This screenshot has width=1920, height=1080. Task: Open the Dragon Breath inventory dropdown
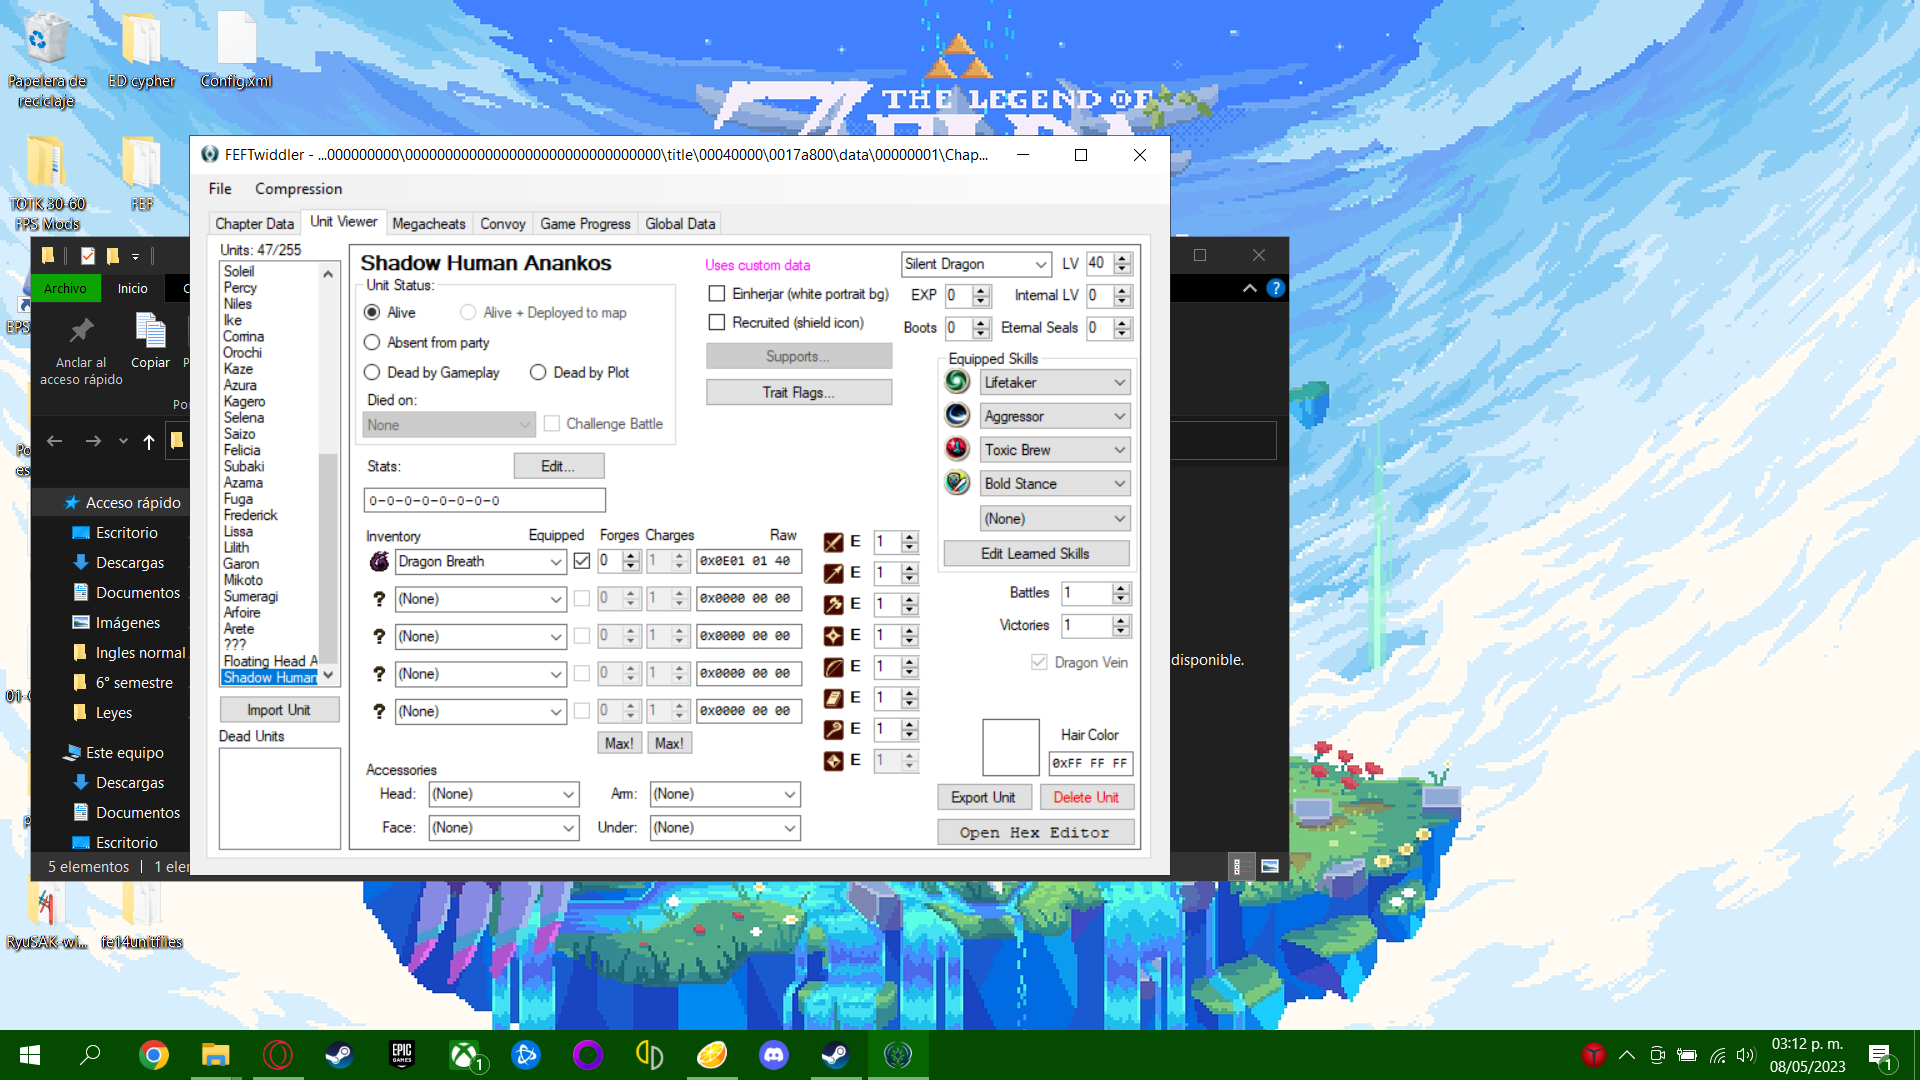click(x=481, y=562)
